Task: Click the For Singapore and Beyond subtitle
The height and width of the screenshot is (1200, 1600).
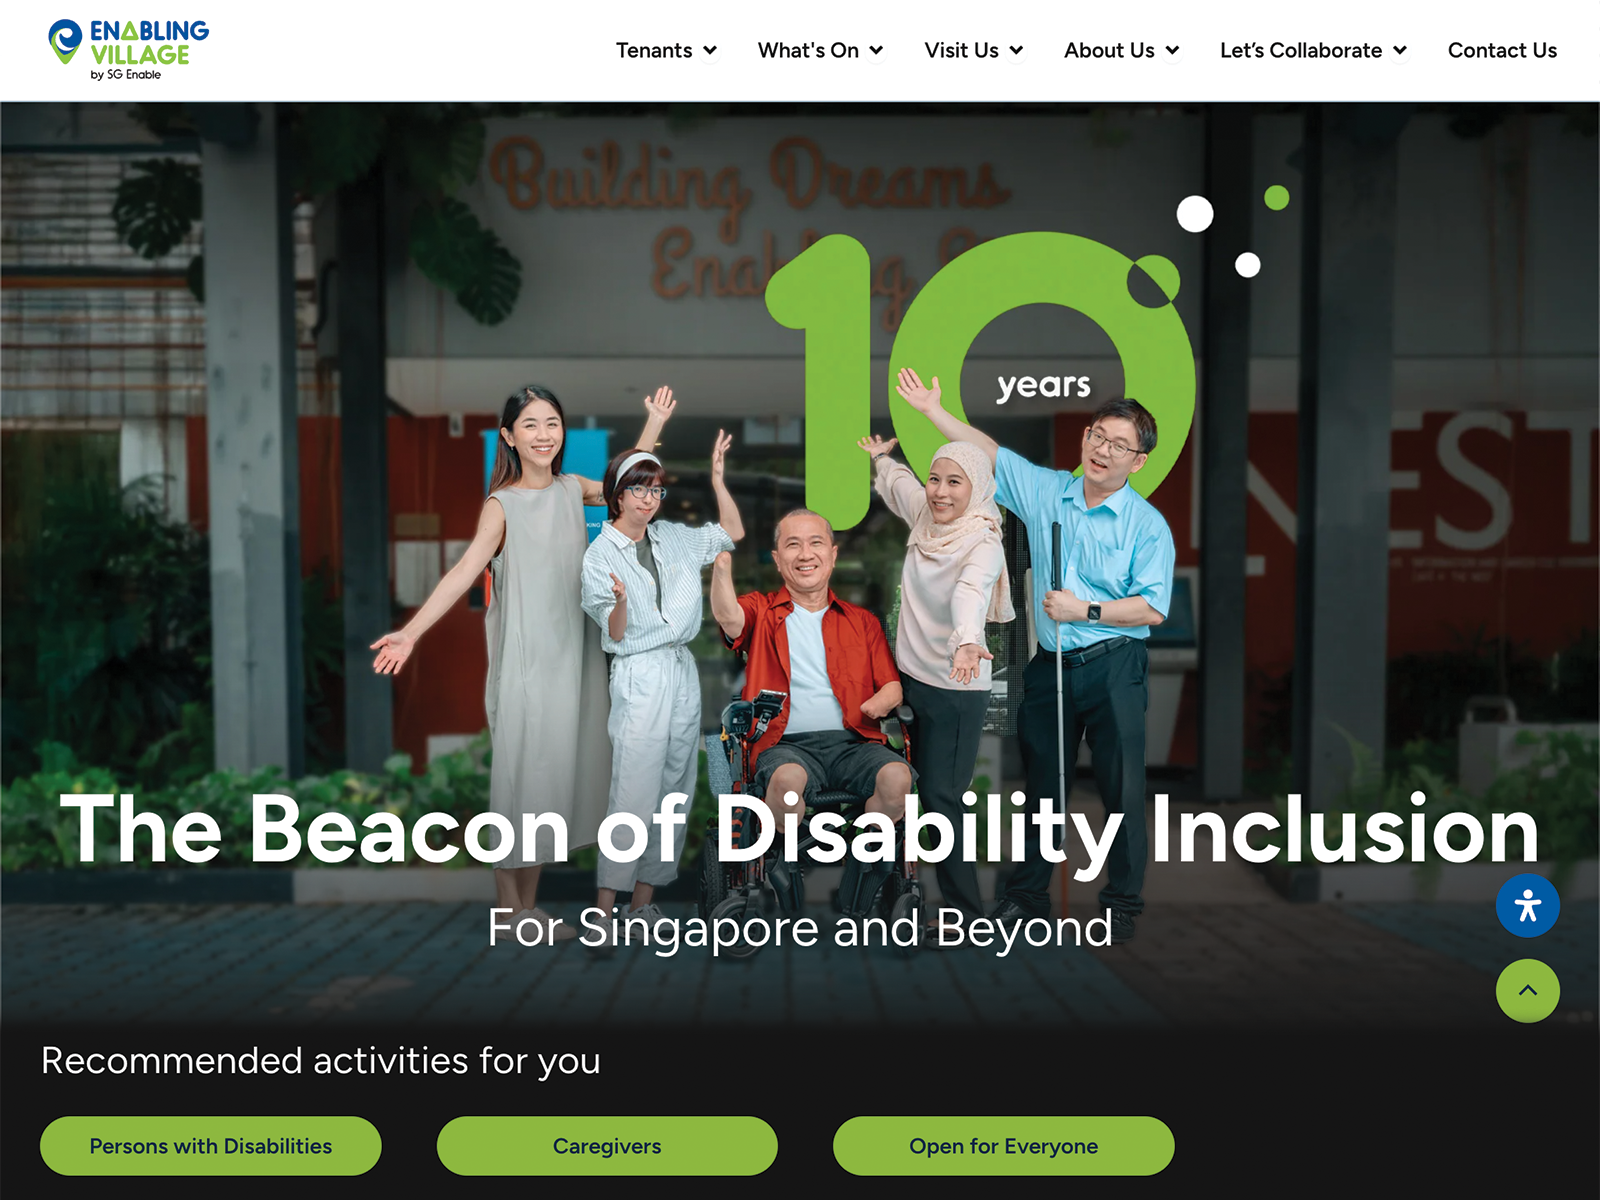Action: 800,928
